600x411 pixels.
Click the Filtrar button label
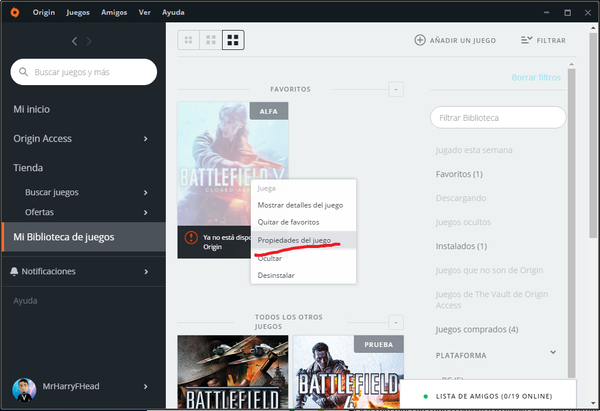551,41
